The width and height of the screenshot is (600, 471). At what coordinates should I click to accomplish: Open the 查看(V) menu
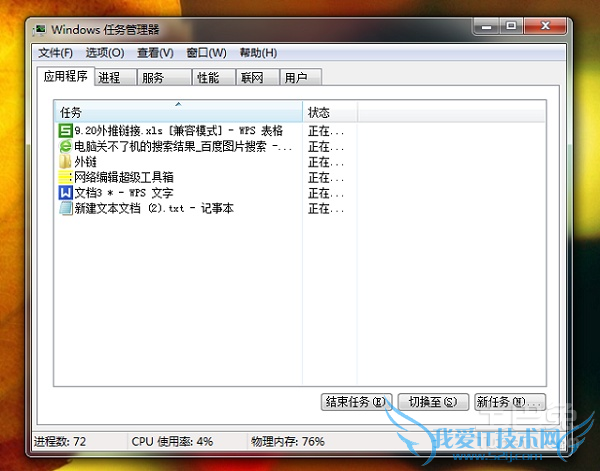[155, 53]
